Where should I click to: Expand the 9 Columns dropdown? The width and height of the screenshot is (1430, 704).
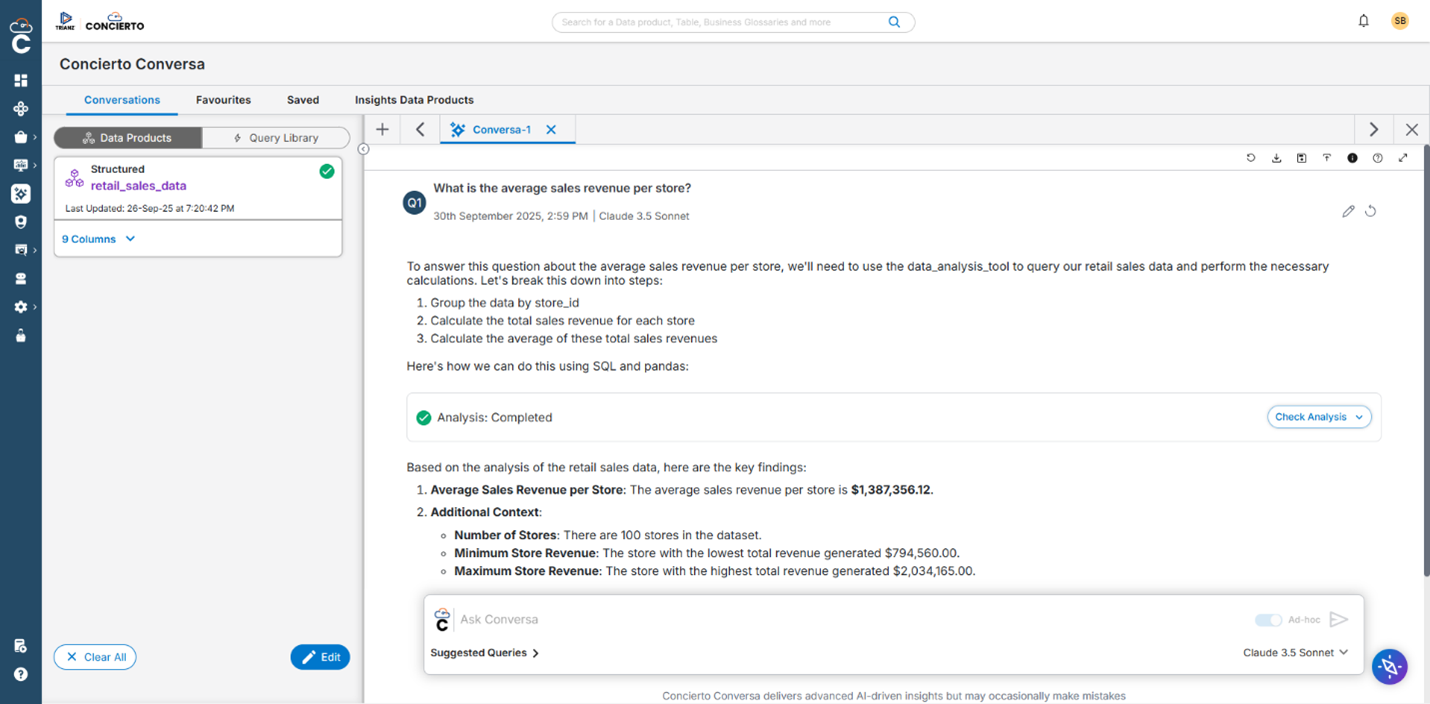pyautogui.click(x=97, y=239)
